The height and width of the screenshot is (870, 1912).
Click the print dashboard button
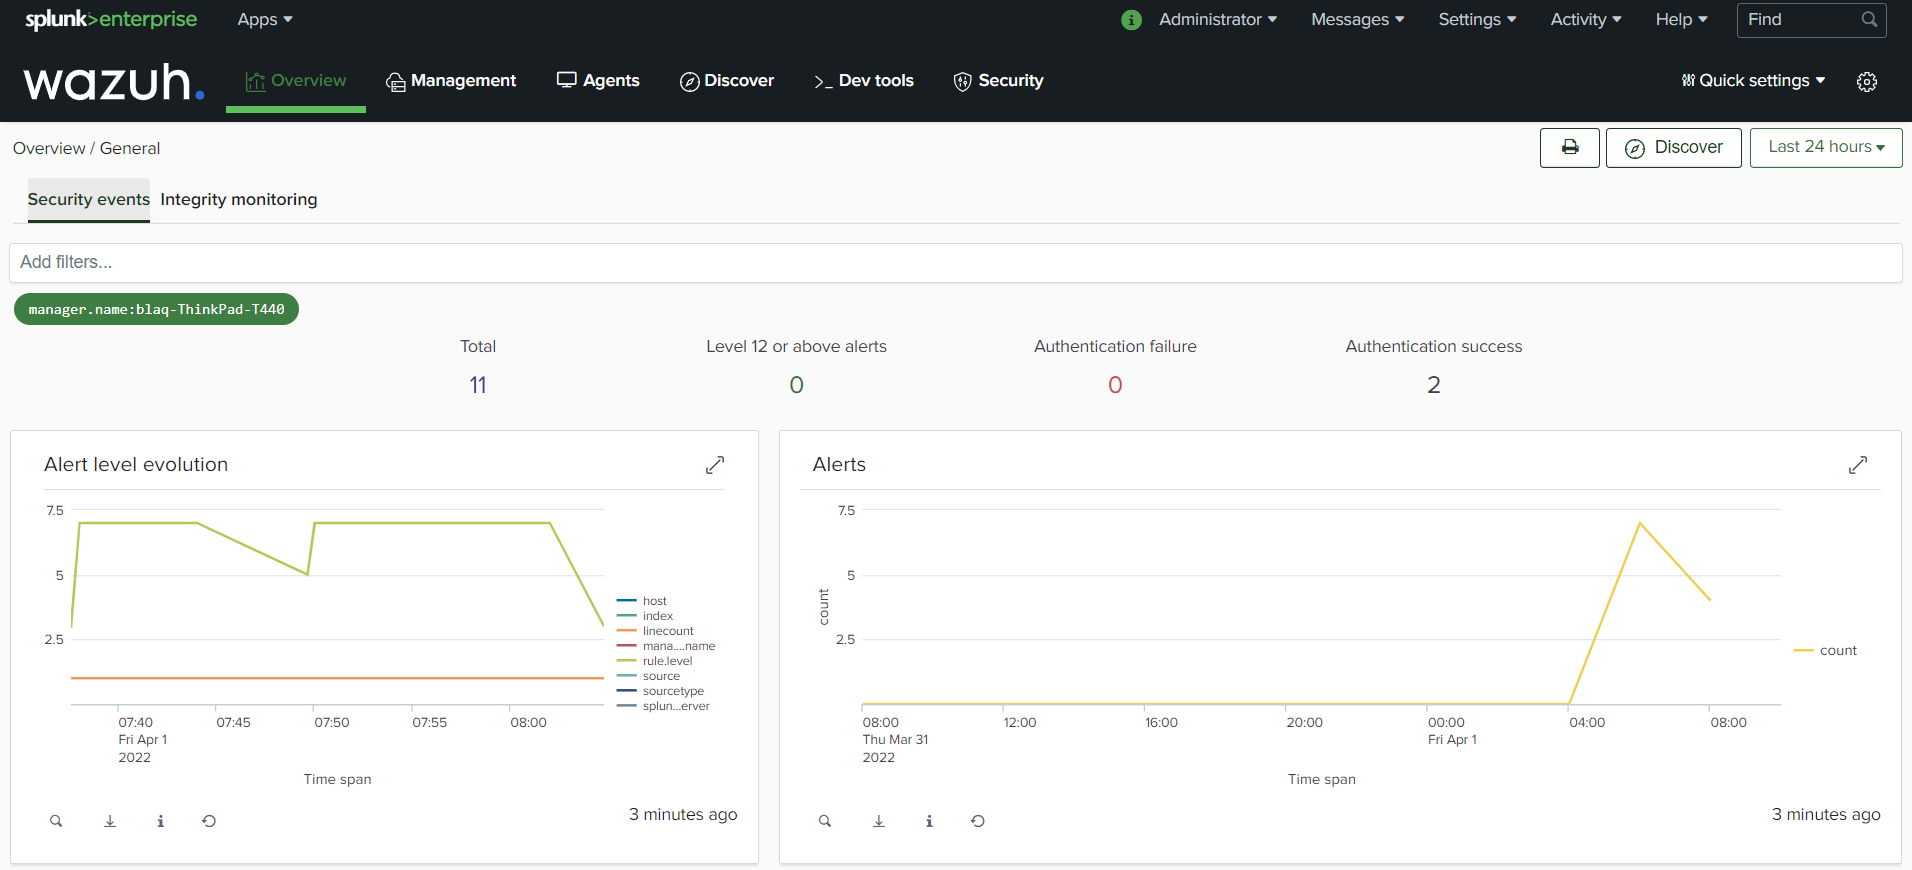pos(1570,148)
